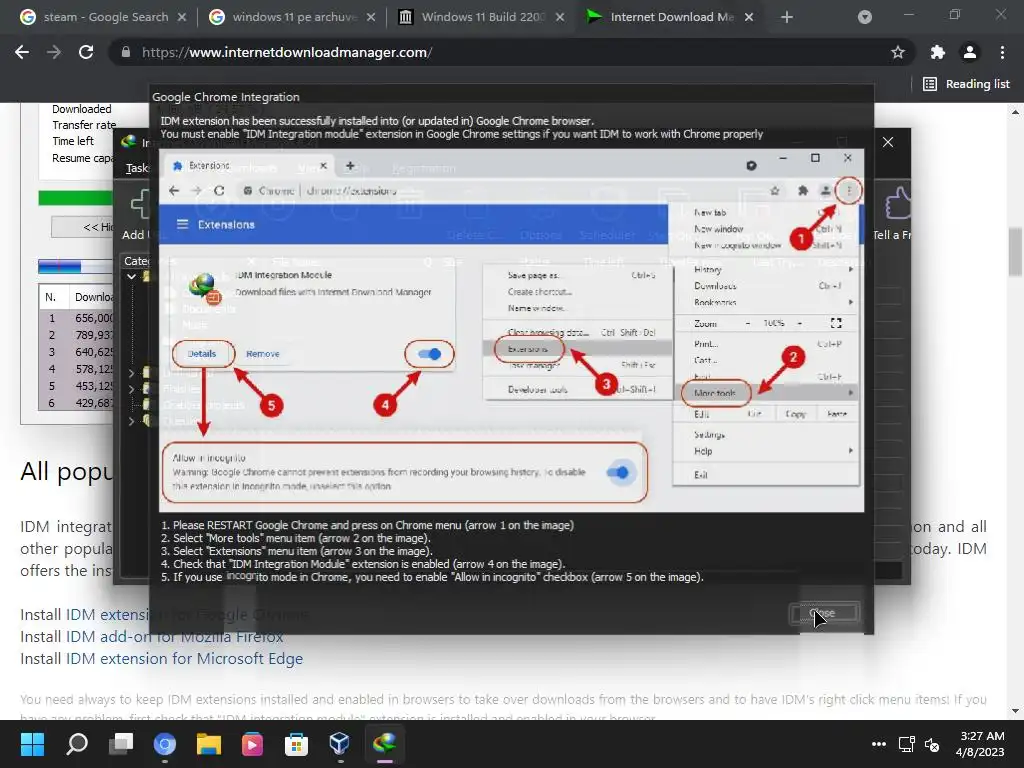Collapse the expanded category in IDM's Categories tree
1024x768 pixels.
coord(131,277)
